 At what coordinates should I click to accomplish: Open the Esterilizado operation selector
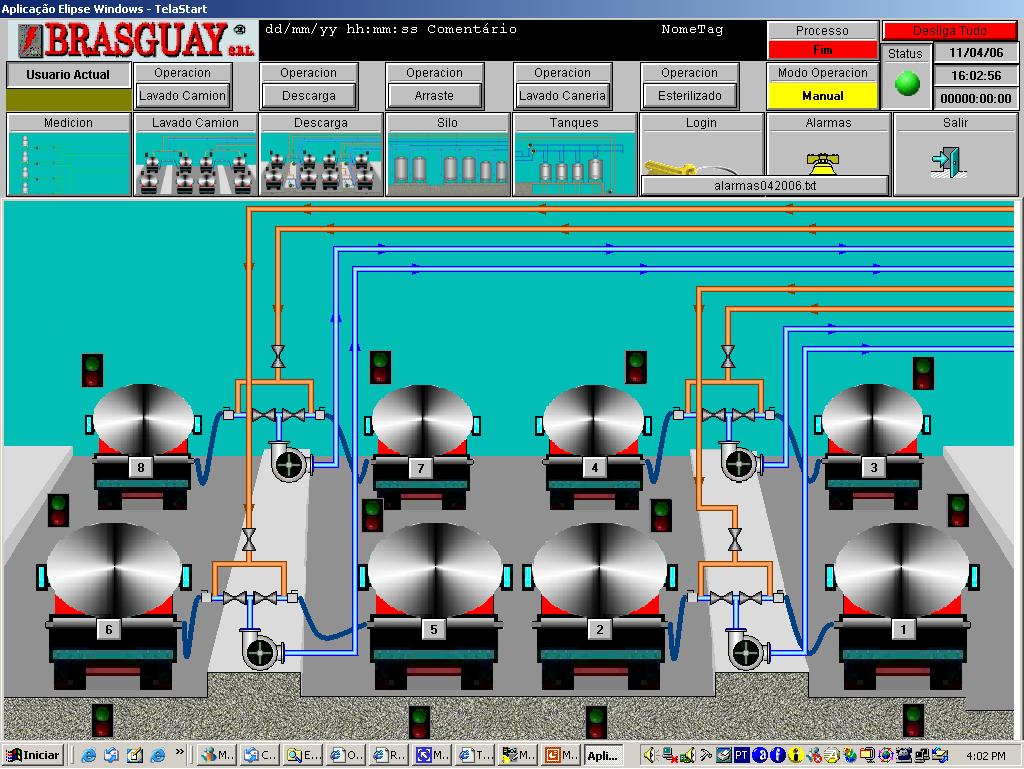688,95
